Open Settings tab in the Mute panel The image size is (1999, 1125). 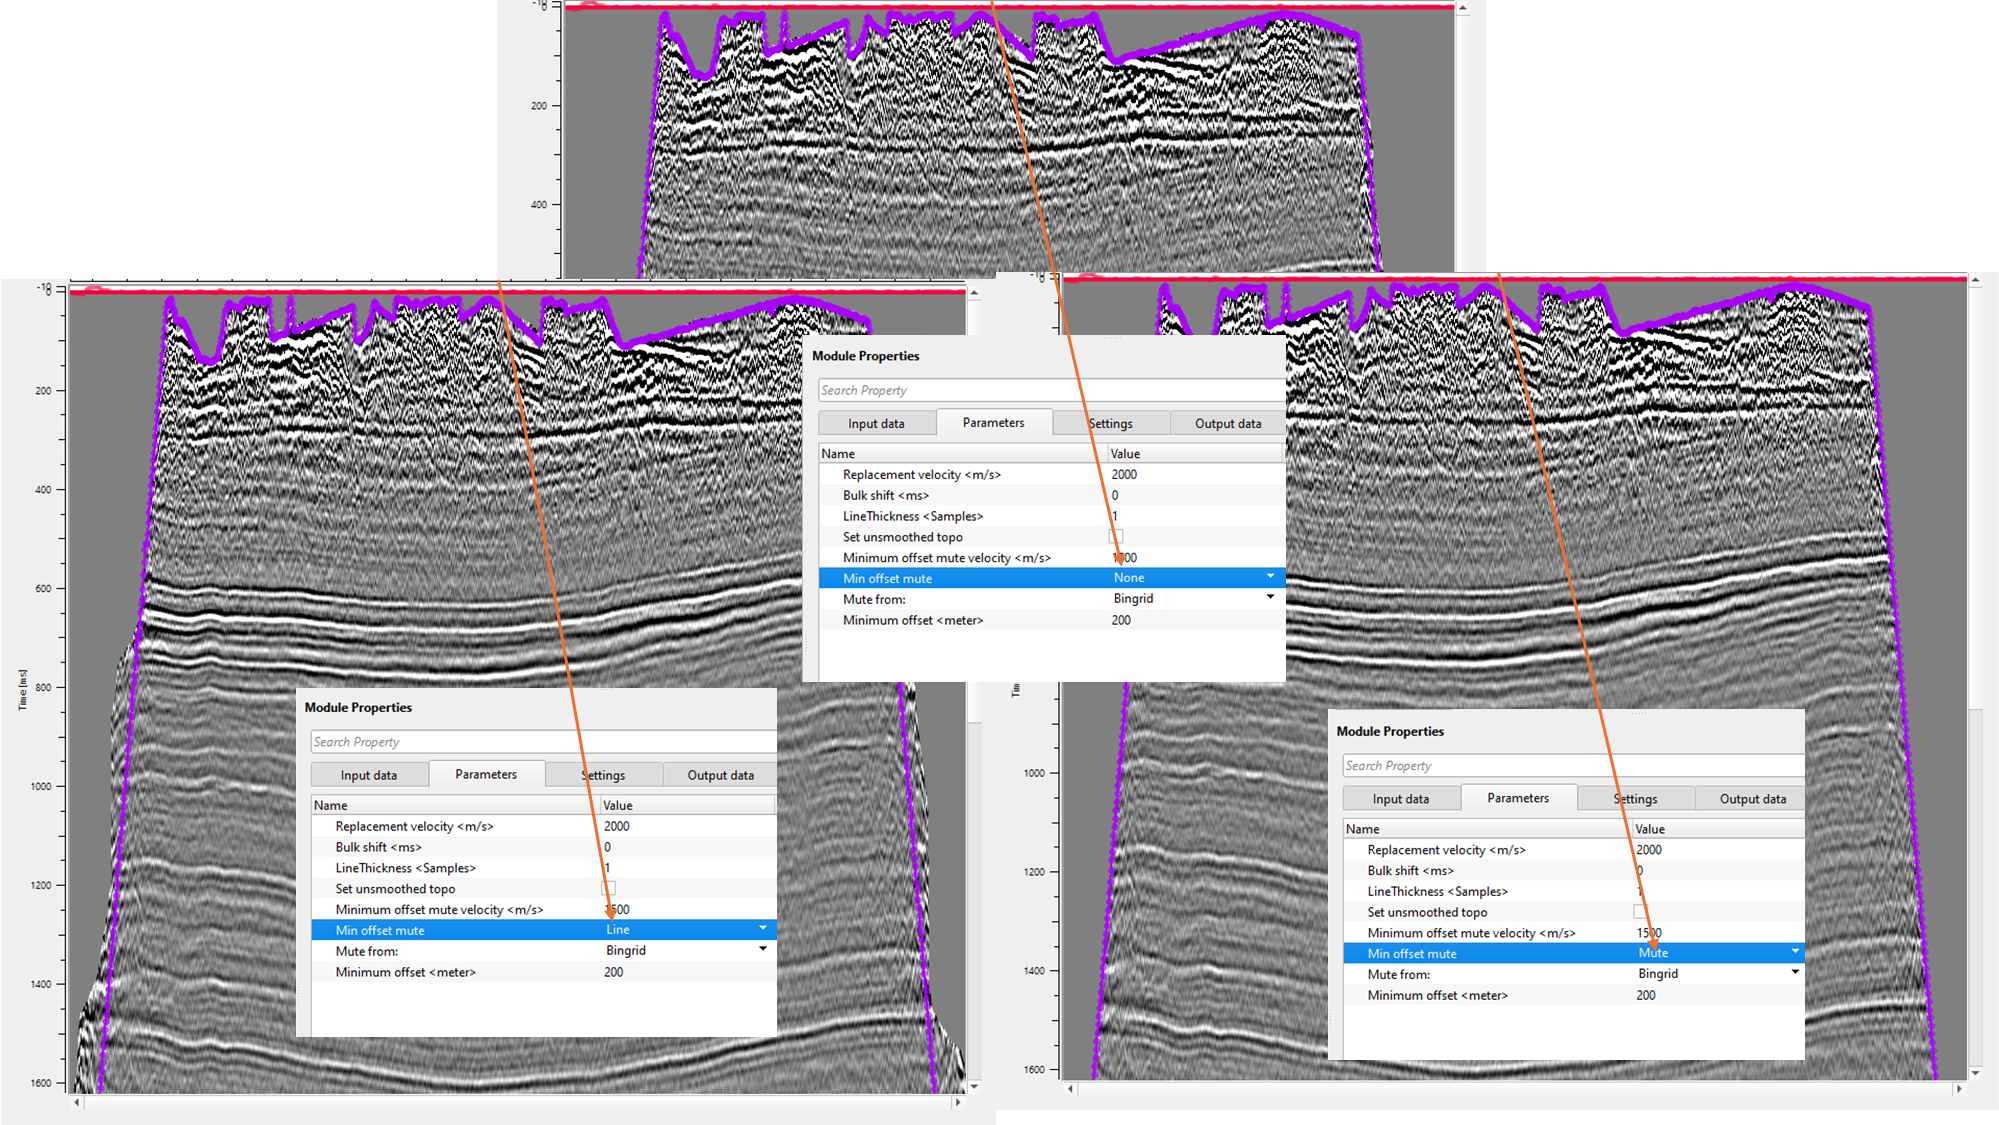pyautogui.click(x=1636, y=799)
